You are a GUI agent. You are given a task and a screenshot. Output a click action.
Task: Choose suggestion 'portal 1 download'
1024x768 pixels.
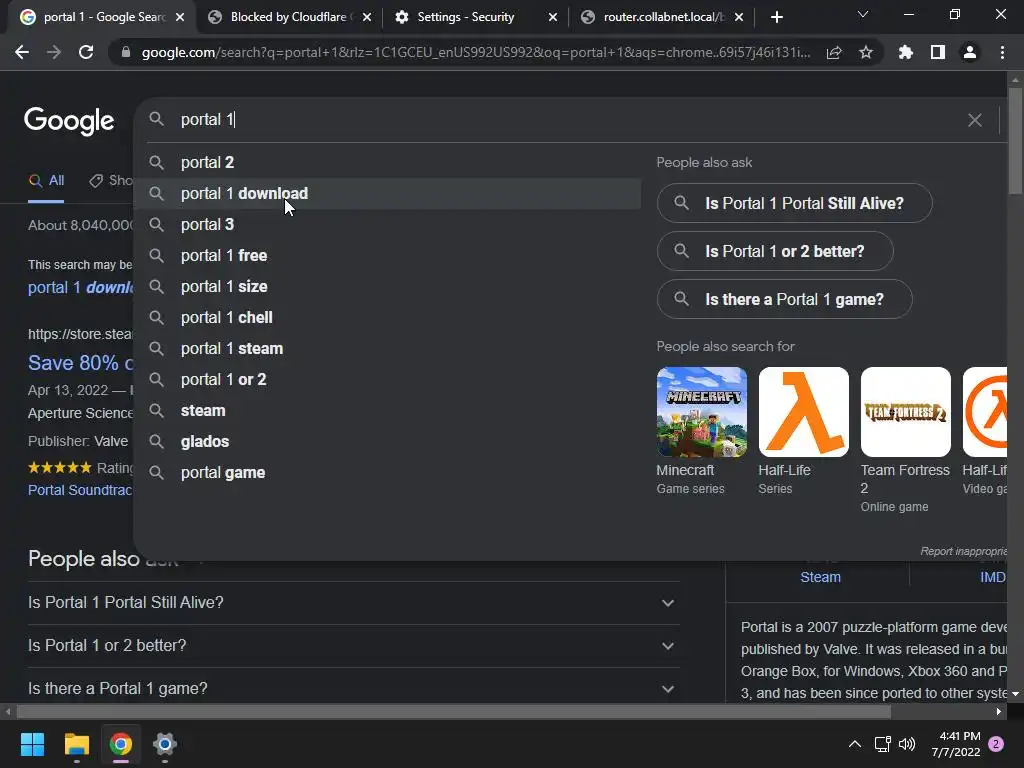coord(387,193)
